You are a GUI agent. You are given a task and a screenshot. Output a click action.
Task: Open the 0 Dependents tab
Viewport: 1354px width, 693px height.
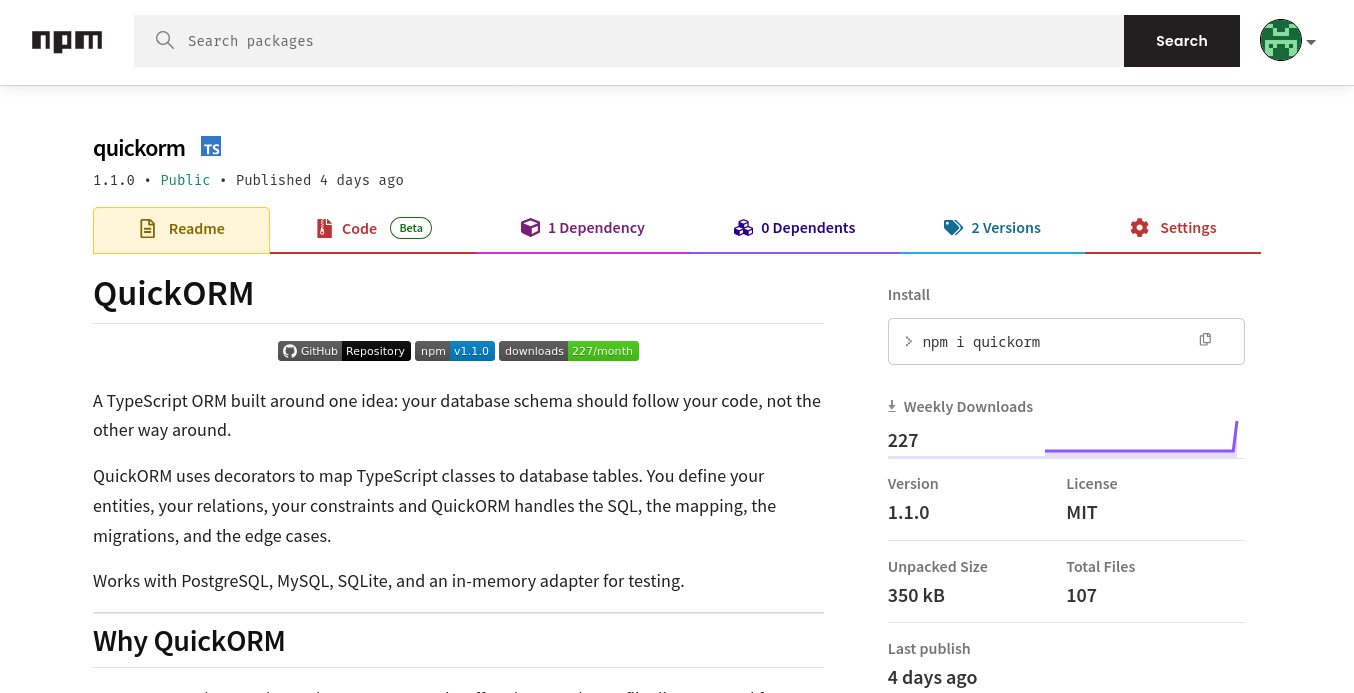[794, 229]
